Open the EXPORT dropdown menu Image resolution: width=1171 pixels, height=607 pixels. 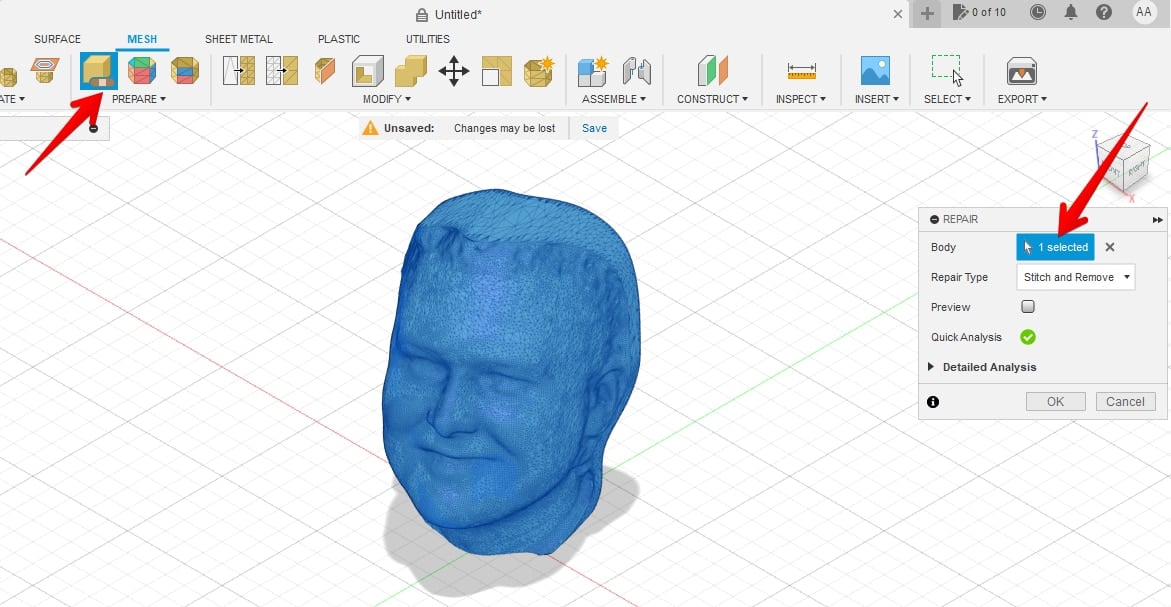pos(1022,99)
